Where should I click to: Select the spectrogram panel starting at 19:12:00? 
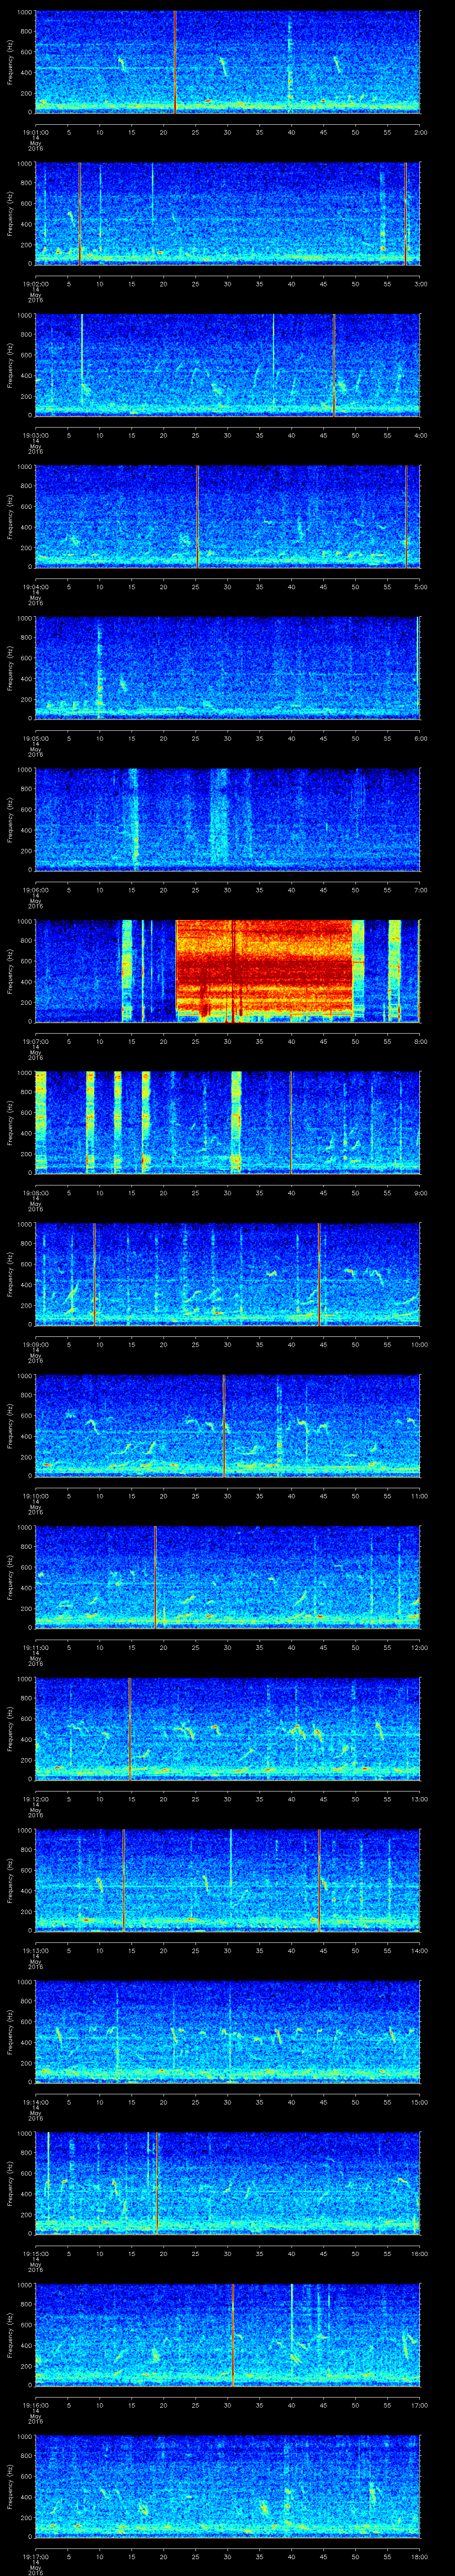click(227, 1728)
